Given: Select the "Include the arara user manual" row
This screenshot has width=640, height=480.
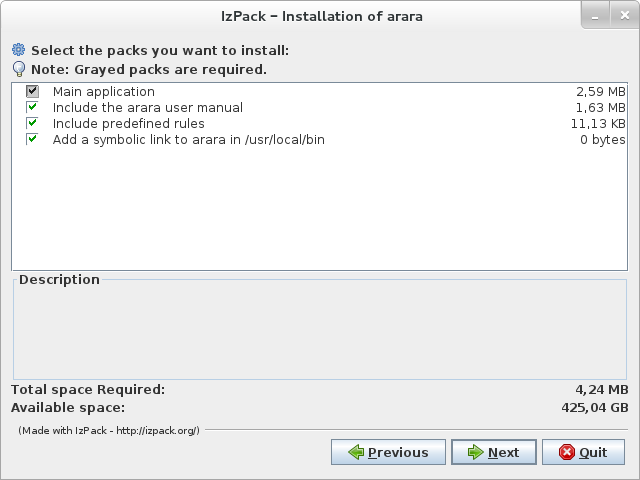Looking at the screenshot, I should click(147, 108).
